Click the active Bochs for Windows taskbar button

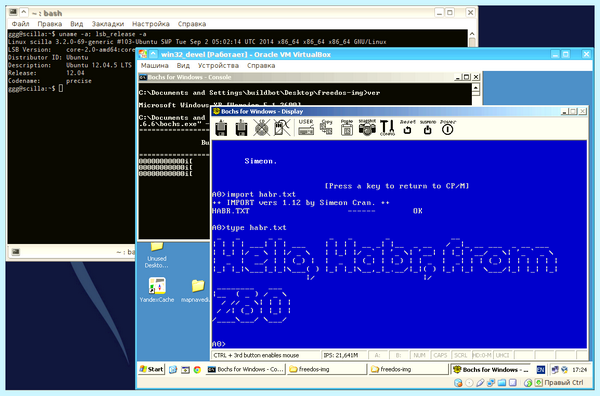tap(490, 370)
